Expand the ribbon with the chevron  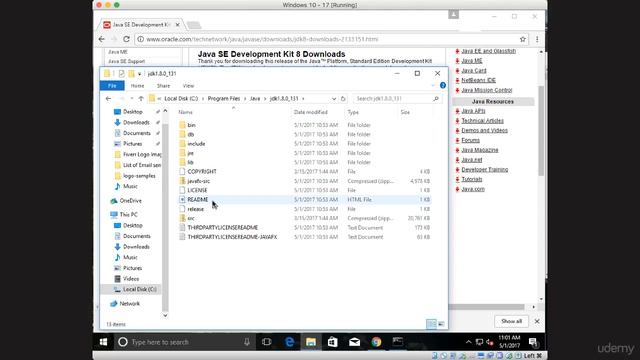pyautogui.click(x=433, y=85)
